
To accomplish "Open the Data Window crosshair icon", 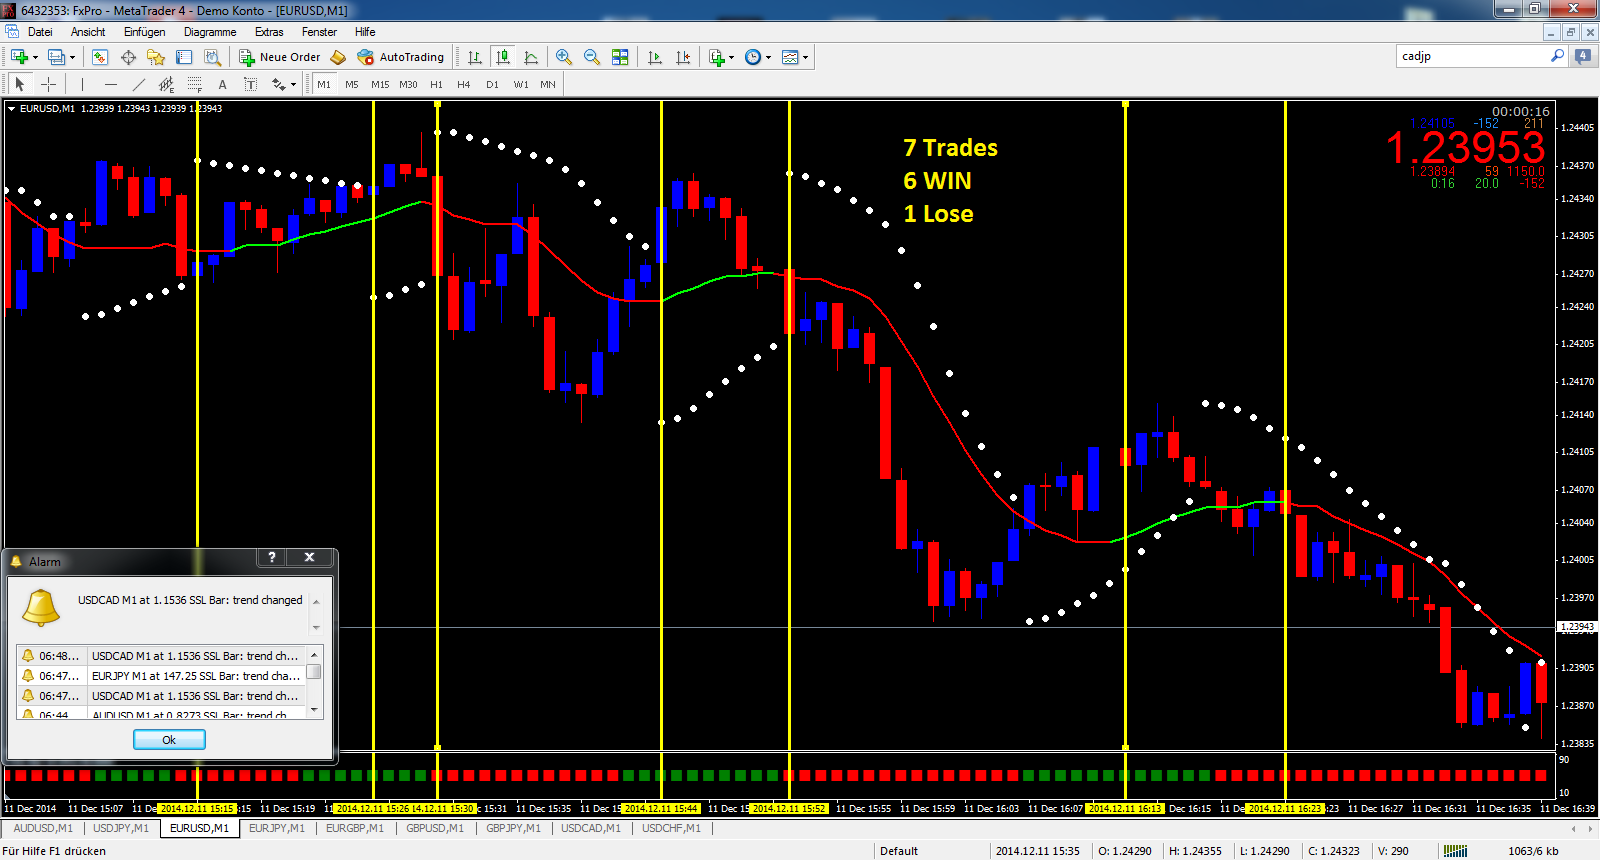I will coord(128,57).
